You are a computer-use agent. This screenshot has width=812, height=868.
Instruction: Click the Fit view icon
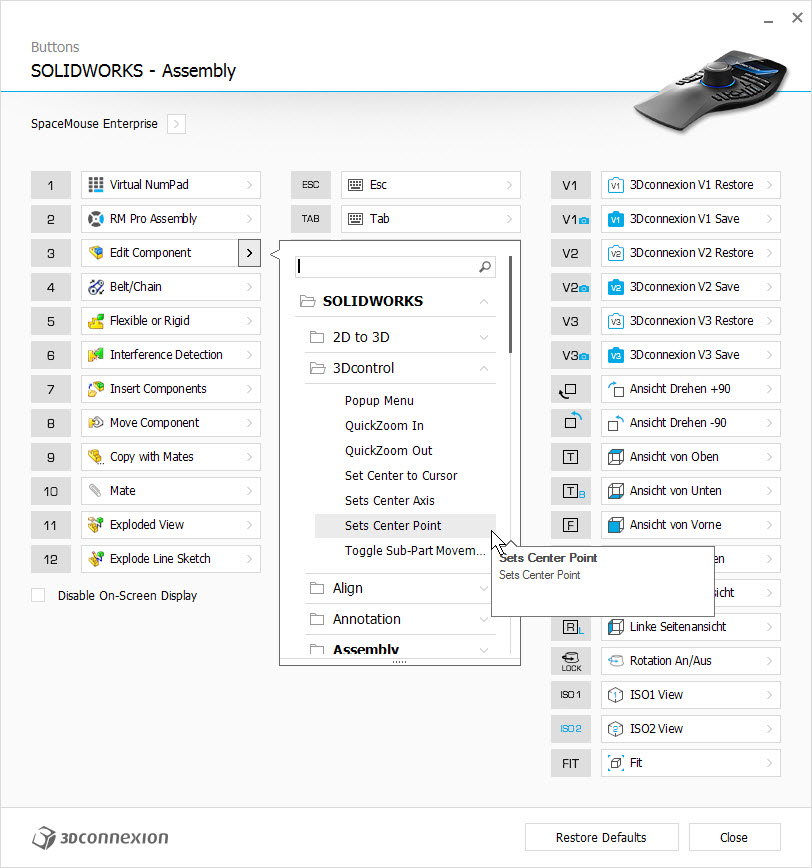616,763
